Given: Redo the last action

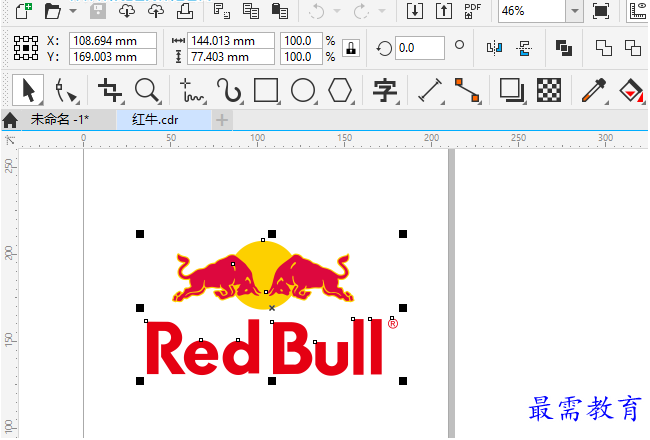Looking at the screenshot, I should coord(361,11).
